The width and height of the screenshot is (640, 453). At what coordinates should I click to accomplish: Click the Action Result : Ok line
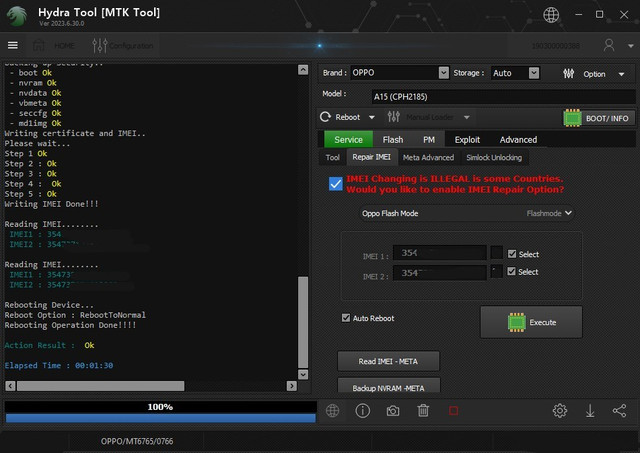[x=49, y=345]
